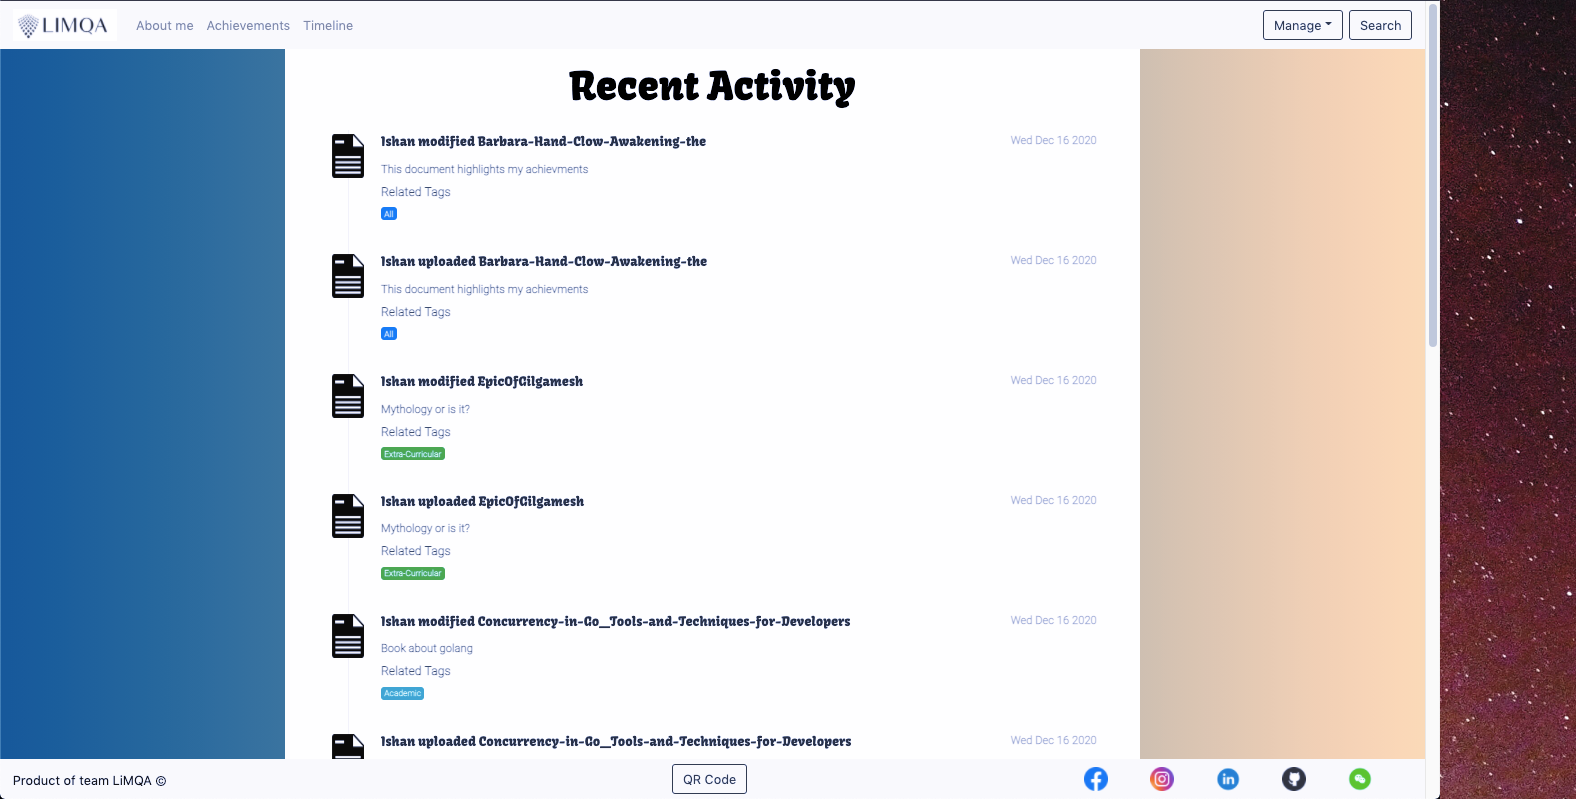
Task: Open the WeChat icon
Action: point(1360,779)
